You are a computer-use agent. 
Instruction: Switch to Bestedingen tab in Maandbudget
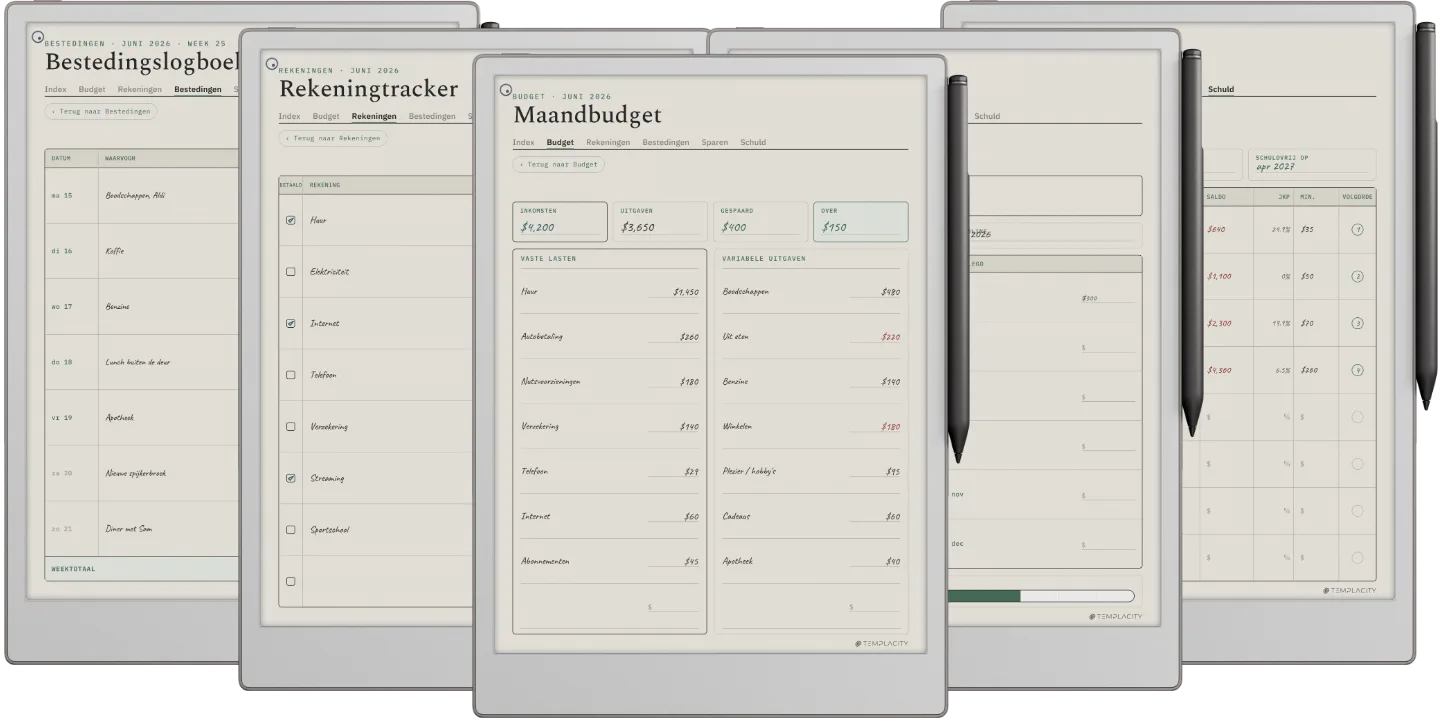(666, 142)
